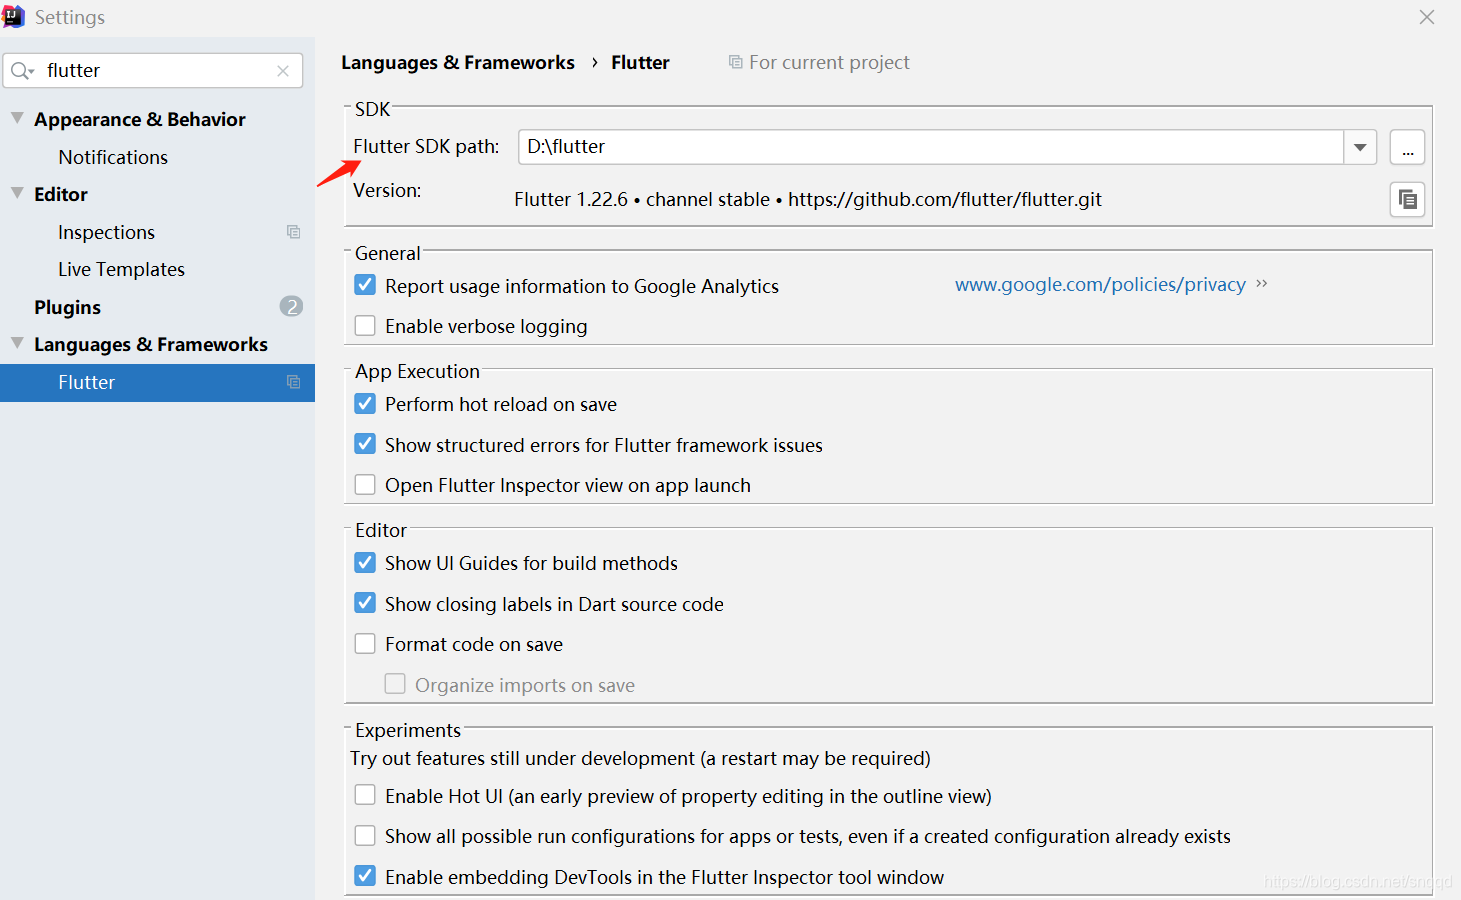
Task: Select Appearance & Behavior category
Action: point(140,119)
